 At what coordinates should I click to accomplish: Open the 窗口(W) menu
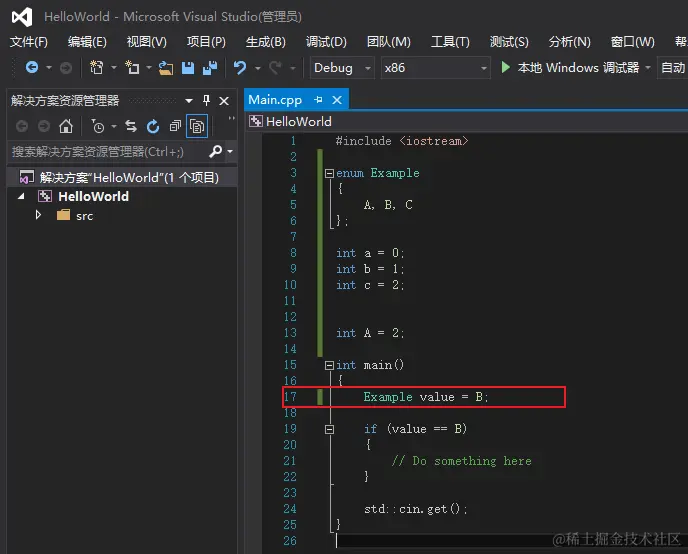(x=633, y=42)
